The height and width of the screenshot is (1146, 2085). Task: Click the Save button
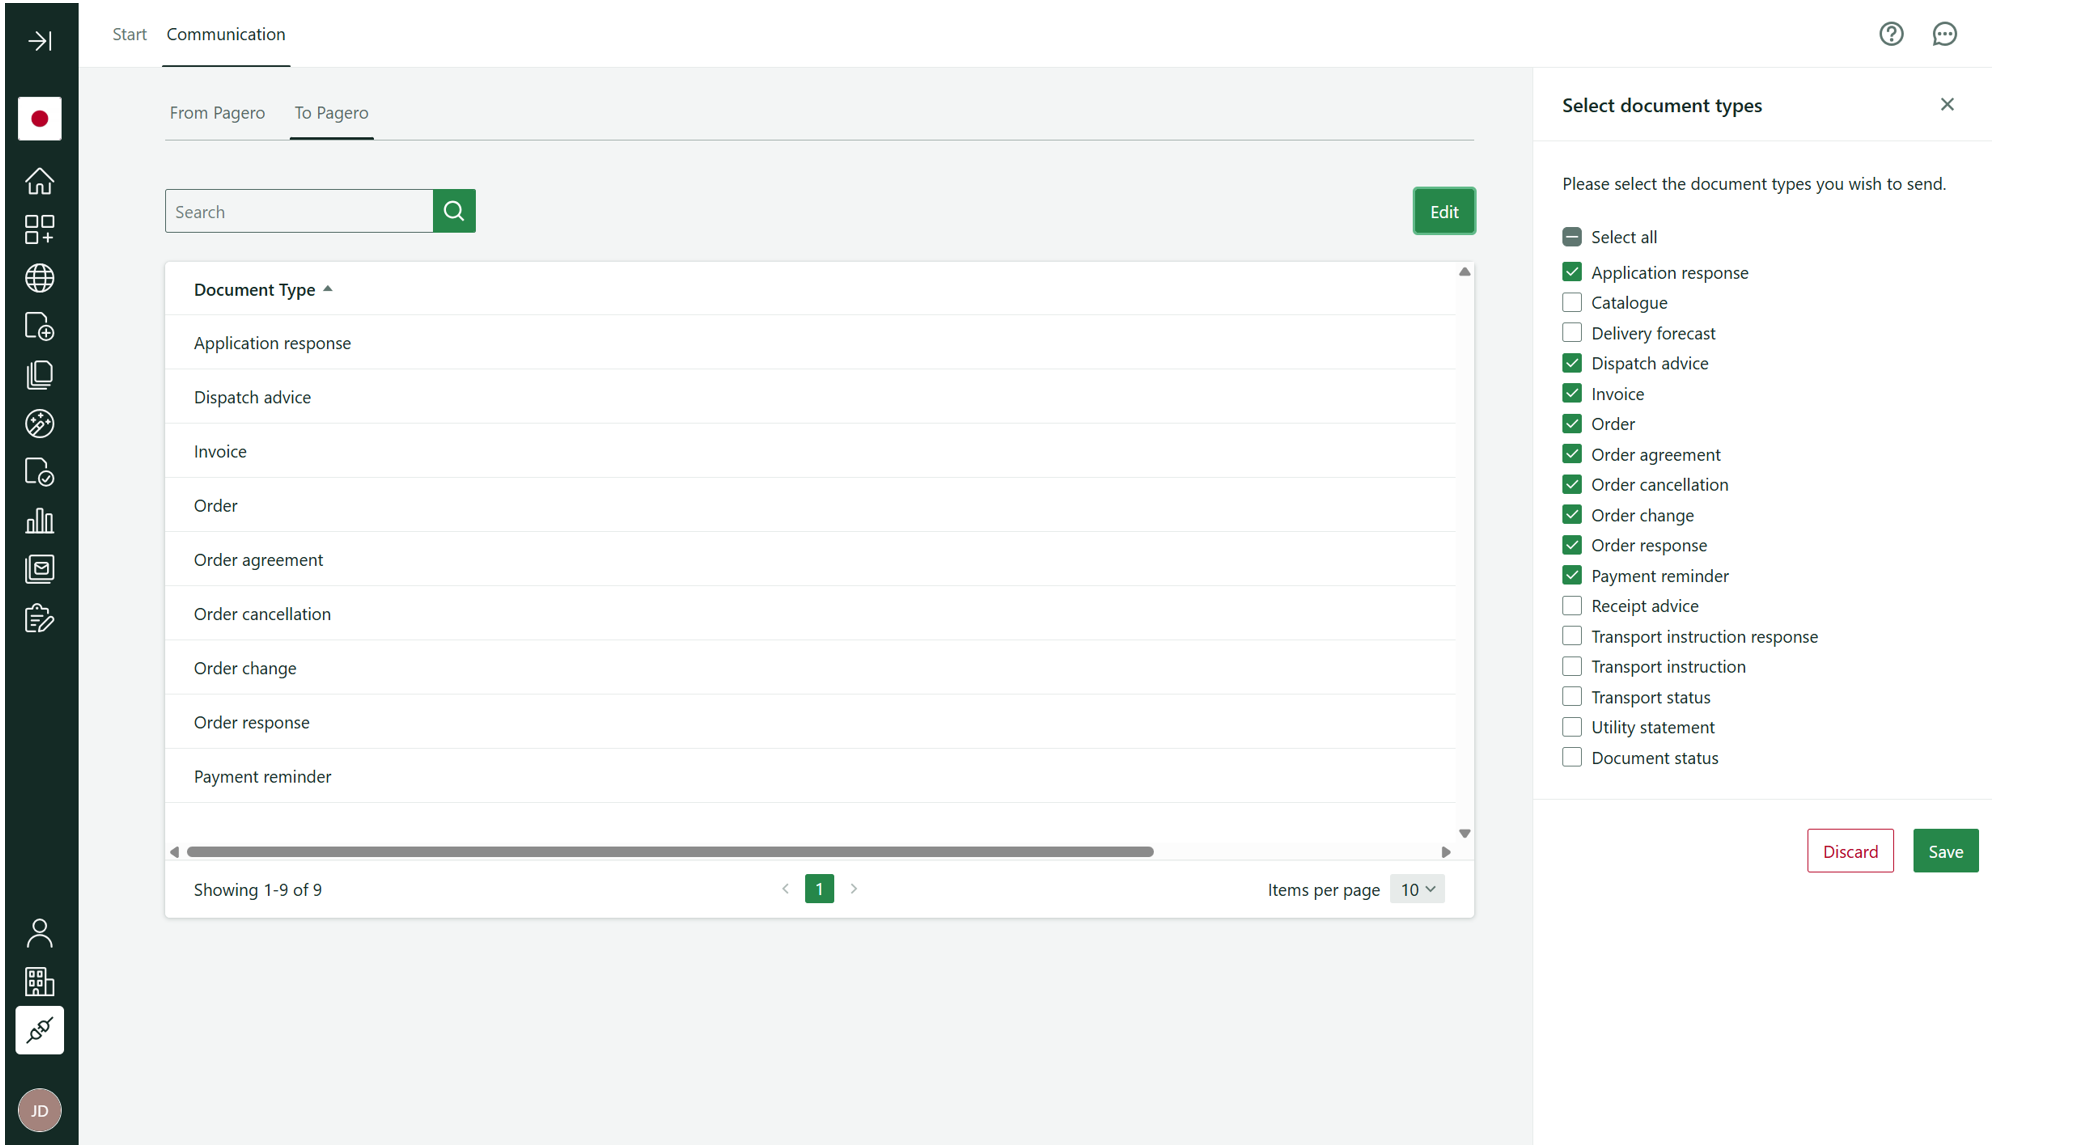coord(1945,851)
